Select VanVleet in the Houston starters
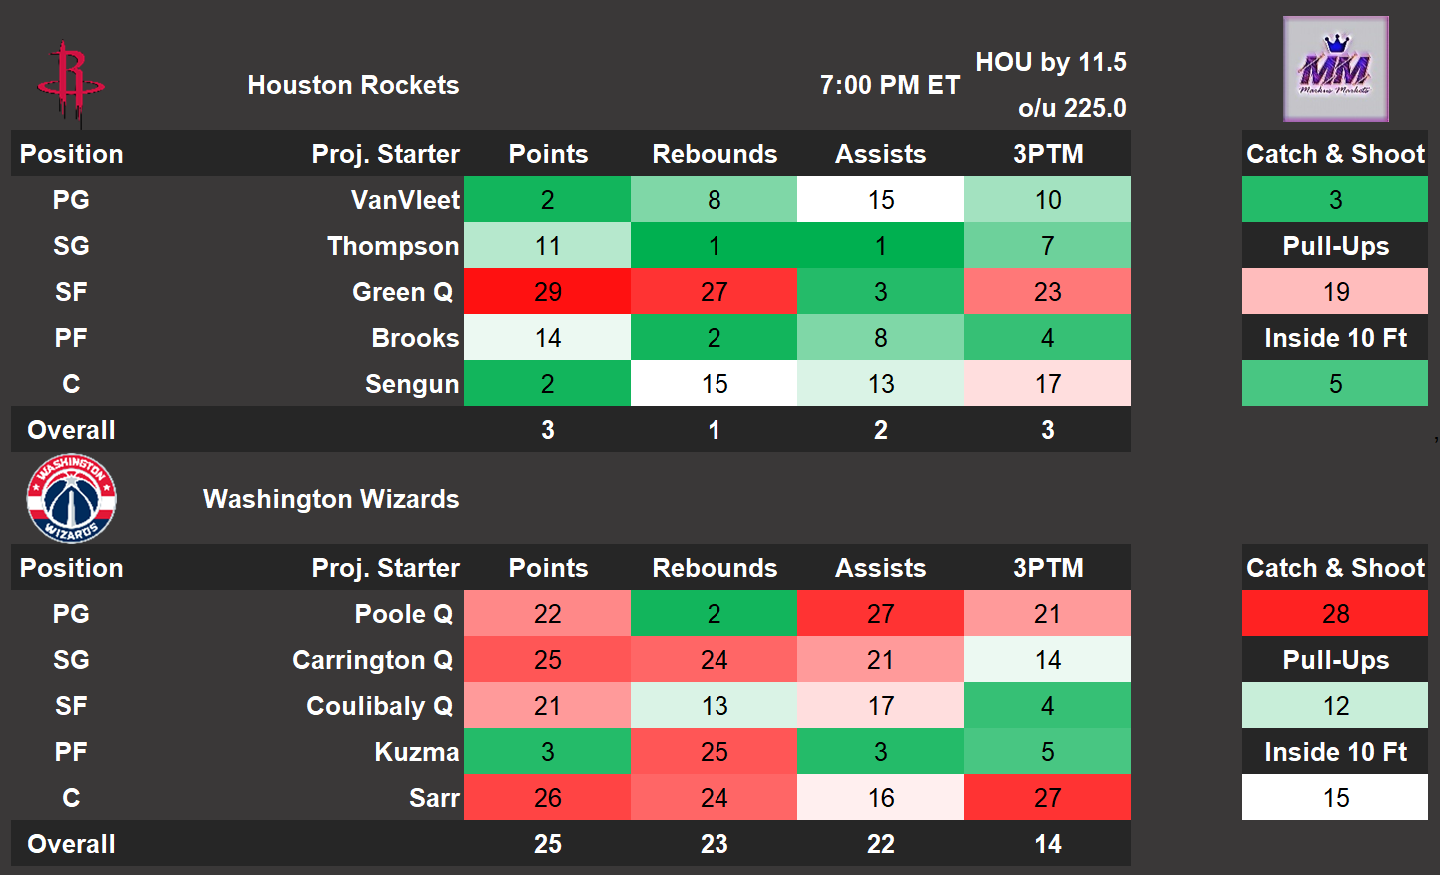Screen dimensions: 1440x875 pos(405,200)
